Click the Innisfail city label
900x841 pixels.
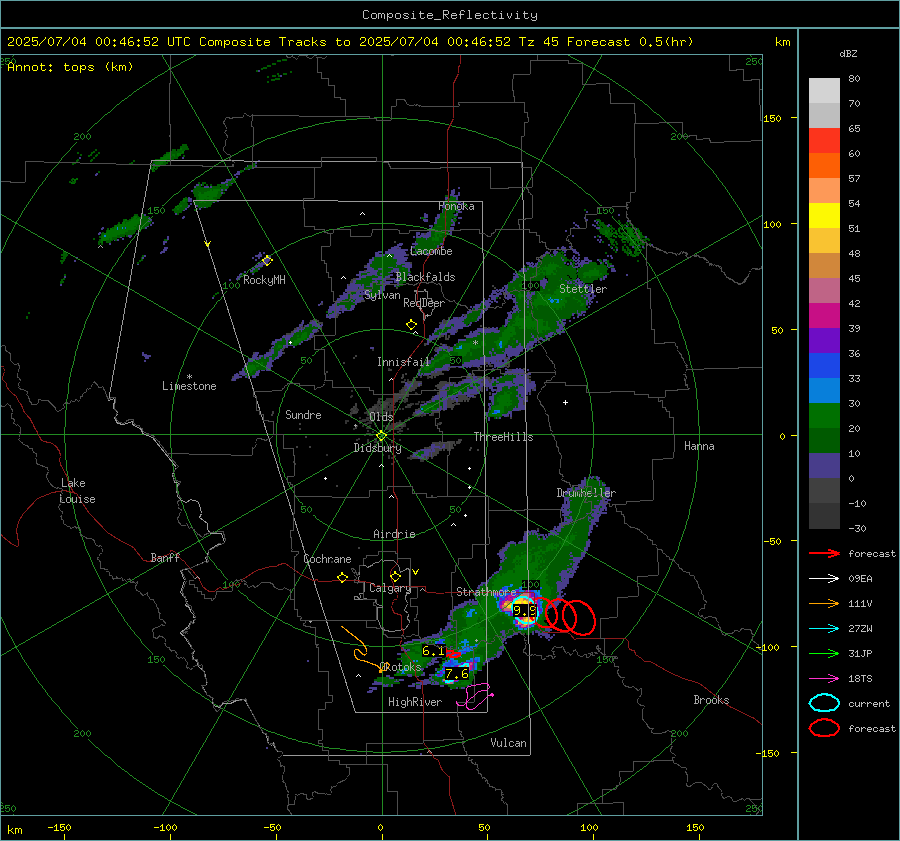[x=403, y=362]
